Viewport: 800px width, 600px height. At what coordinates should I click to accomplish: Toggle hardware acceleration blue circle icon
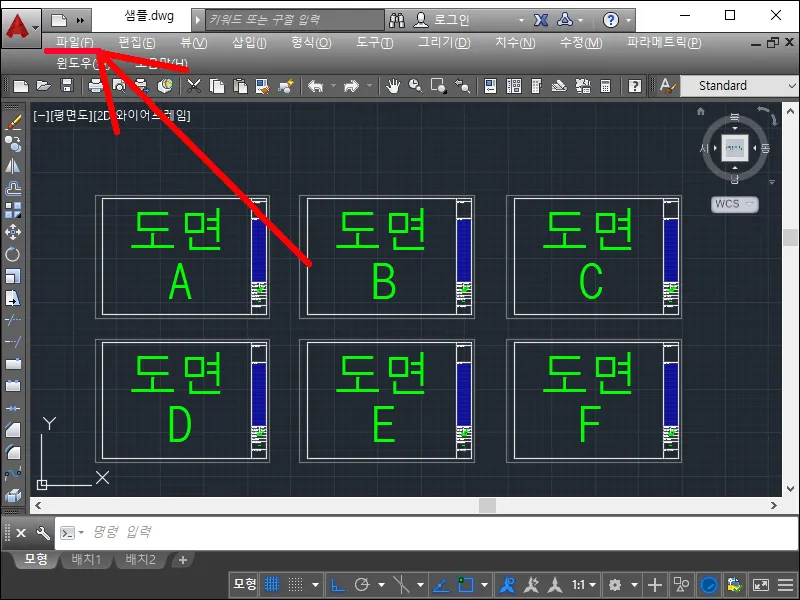709,584
